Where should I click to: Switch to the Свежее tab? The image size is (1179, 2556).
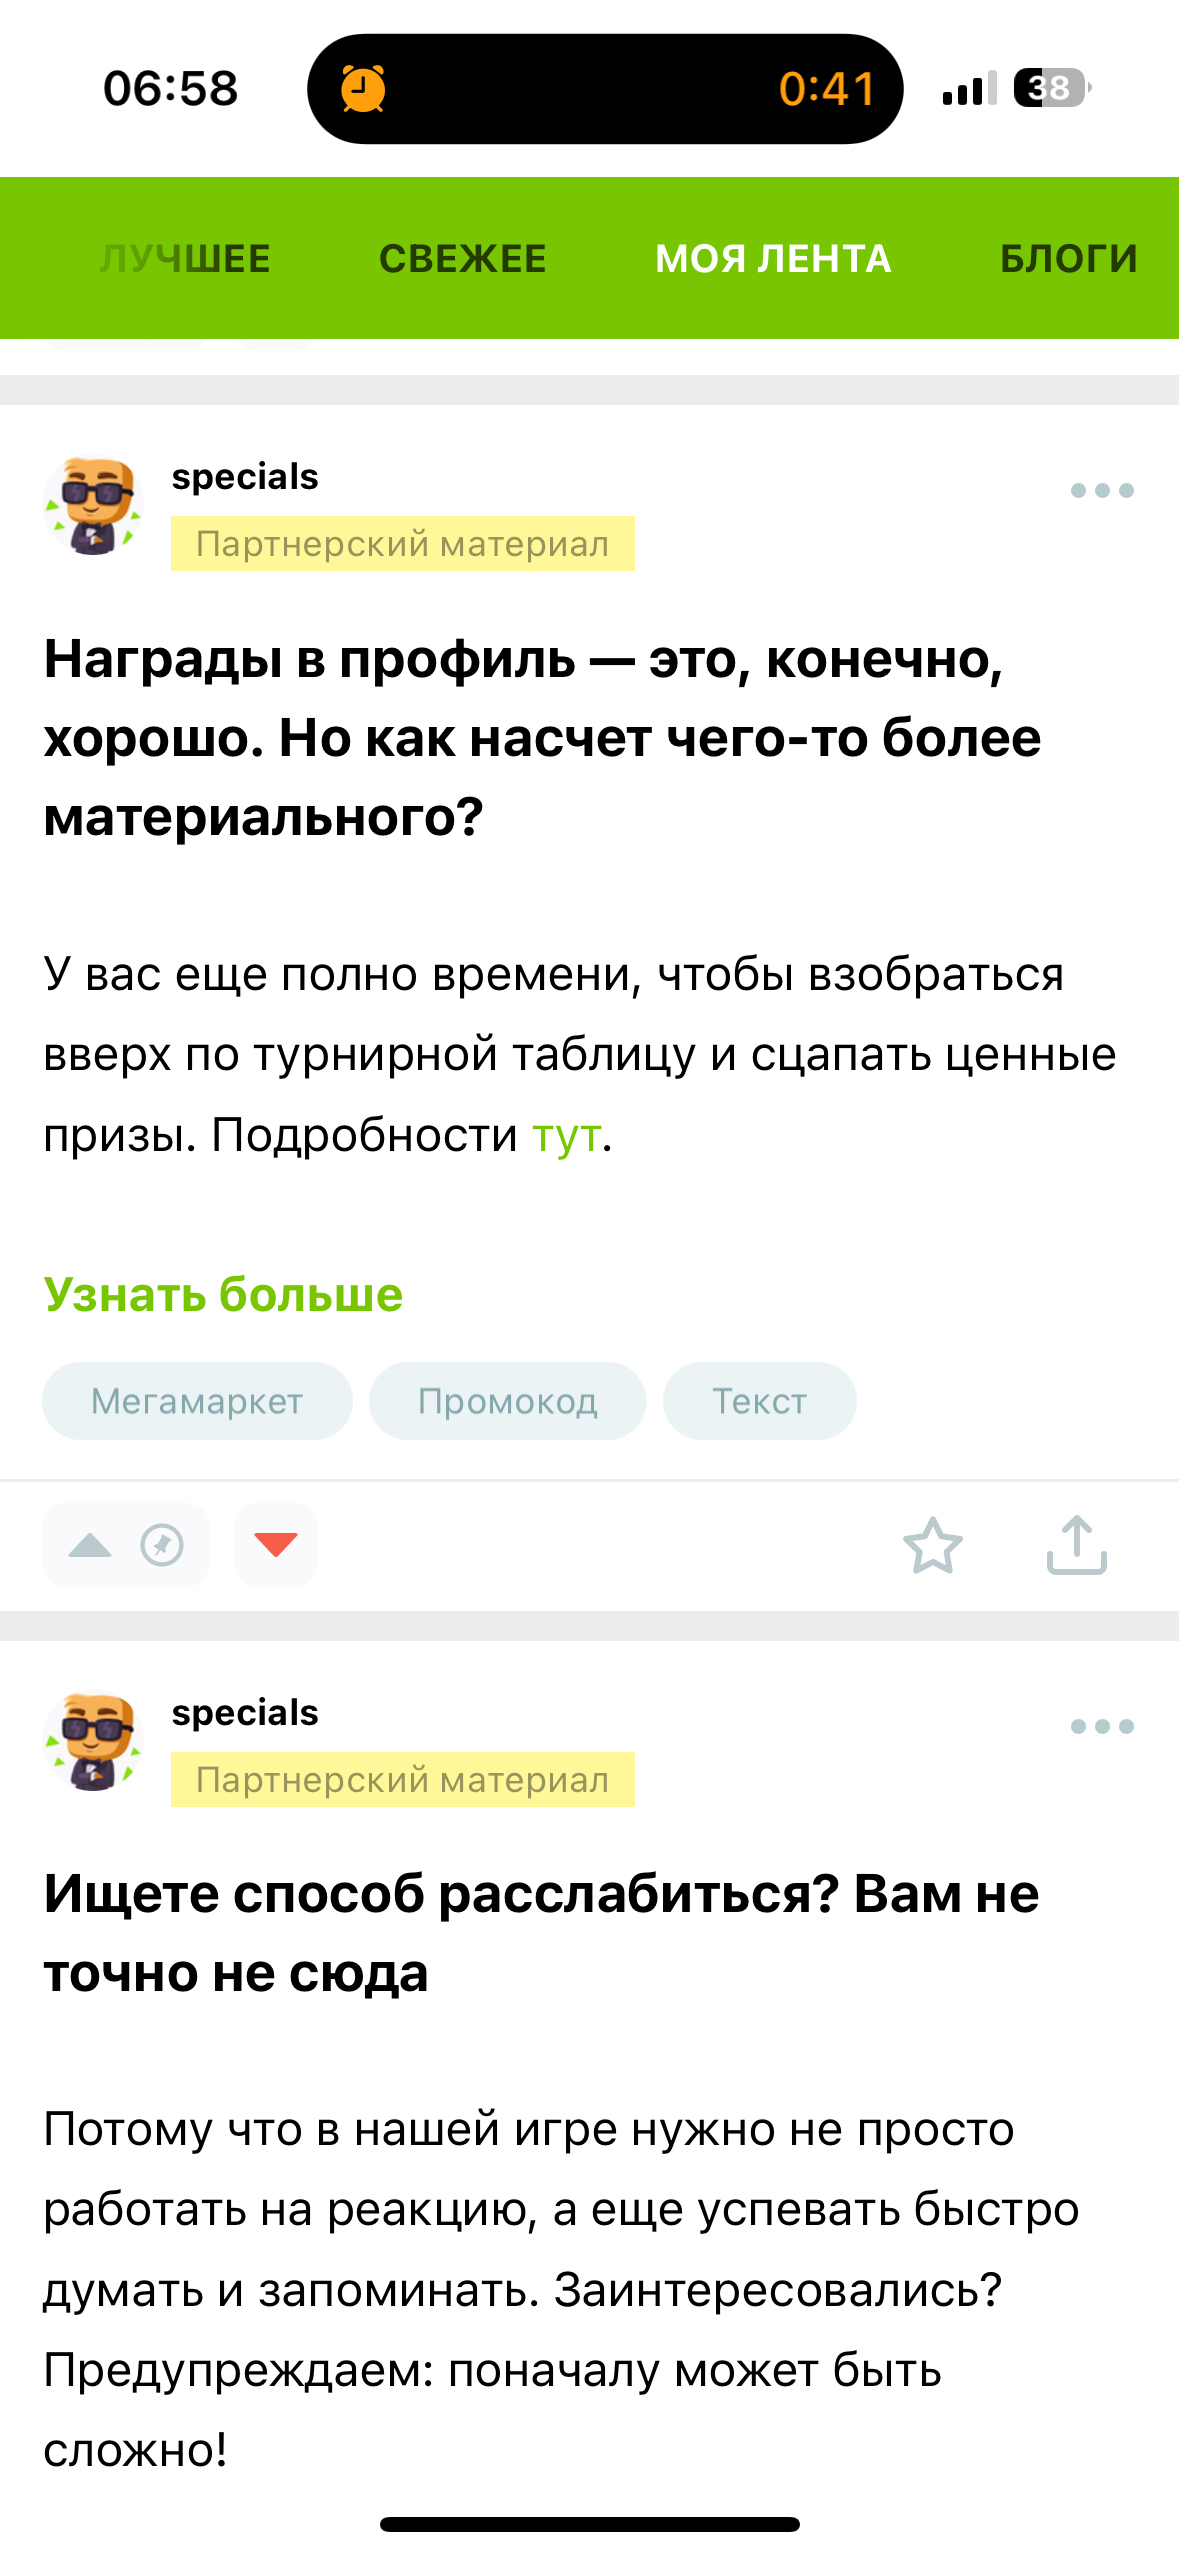tap(462, 259)
